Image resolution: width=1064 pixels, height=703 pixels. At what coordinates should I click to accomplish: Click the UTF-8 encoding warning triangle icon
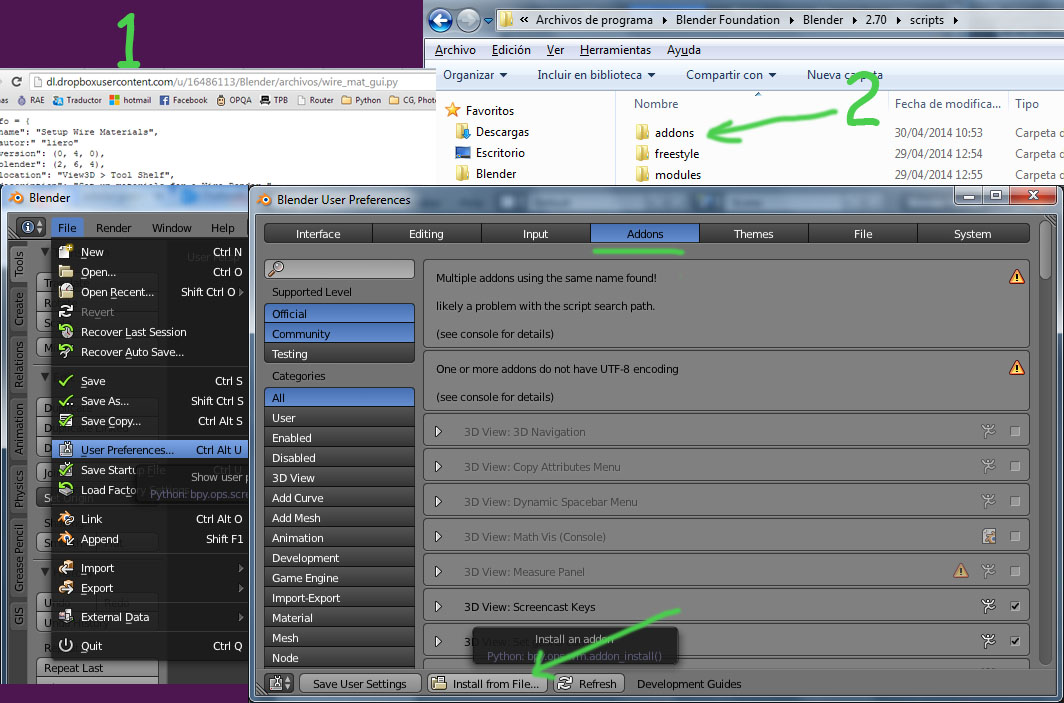(x=1016, y=368)
